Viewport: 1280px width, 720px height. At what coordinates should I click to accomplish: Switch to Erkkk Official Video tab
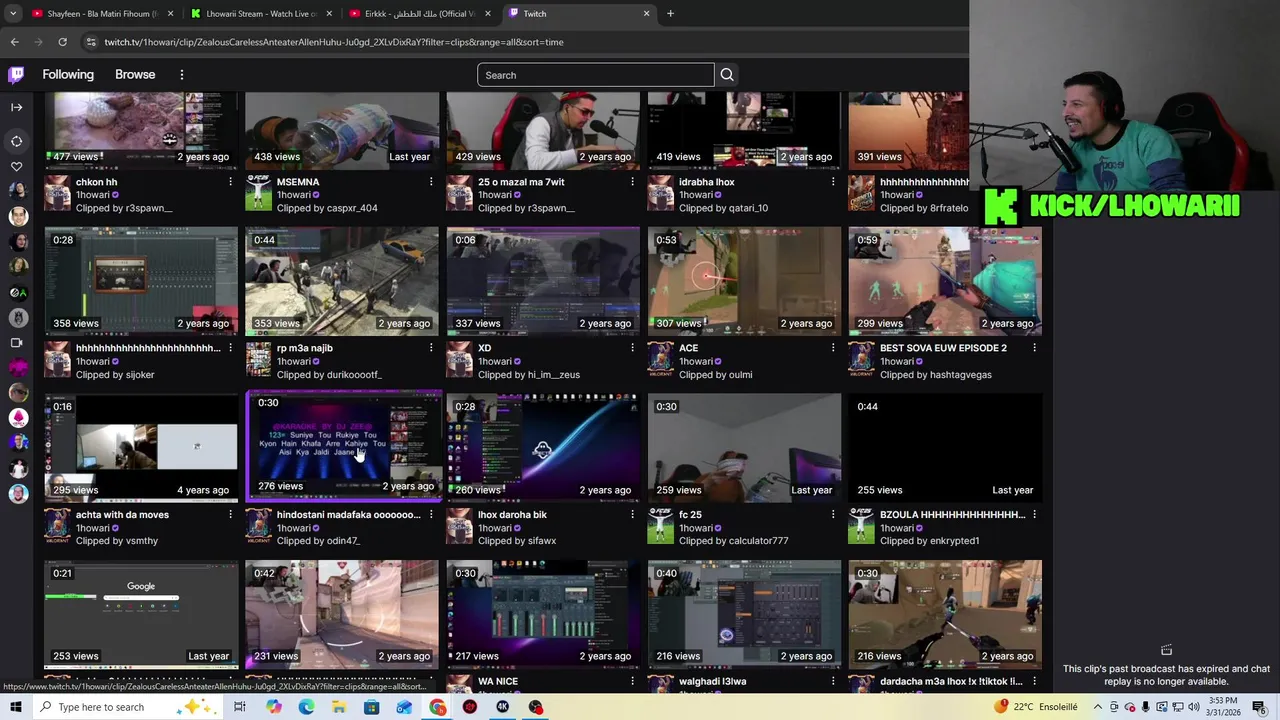tap(420, 14)
